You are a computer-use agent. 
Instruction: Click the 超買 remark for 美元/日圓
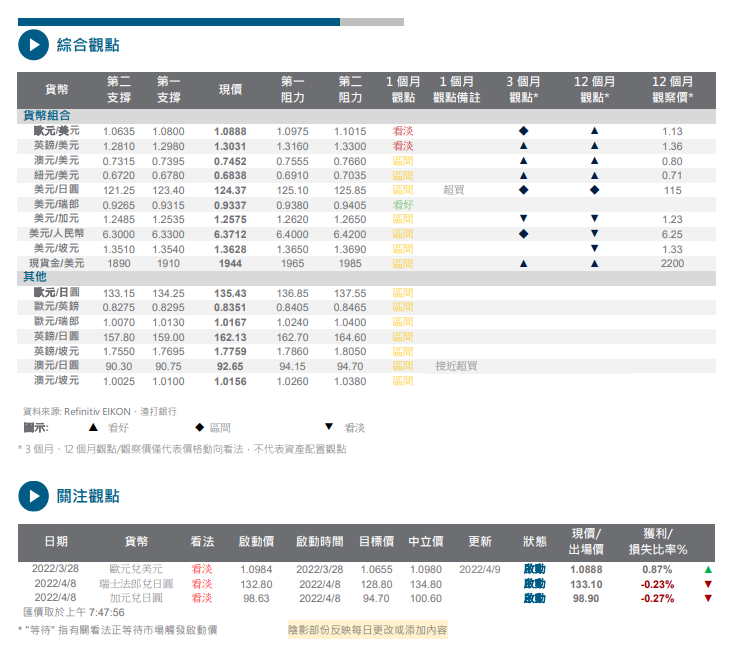(454, 190)
